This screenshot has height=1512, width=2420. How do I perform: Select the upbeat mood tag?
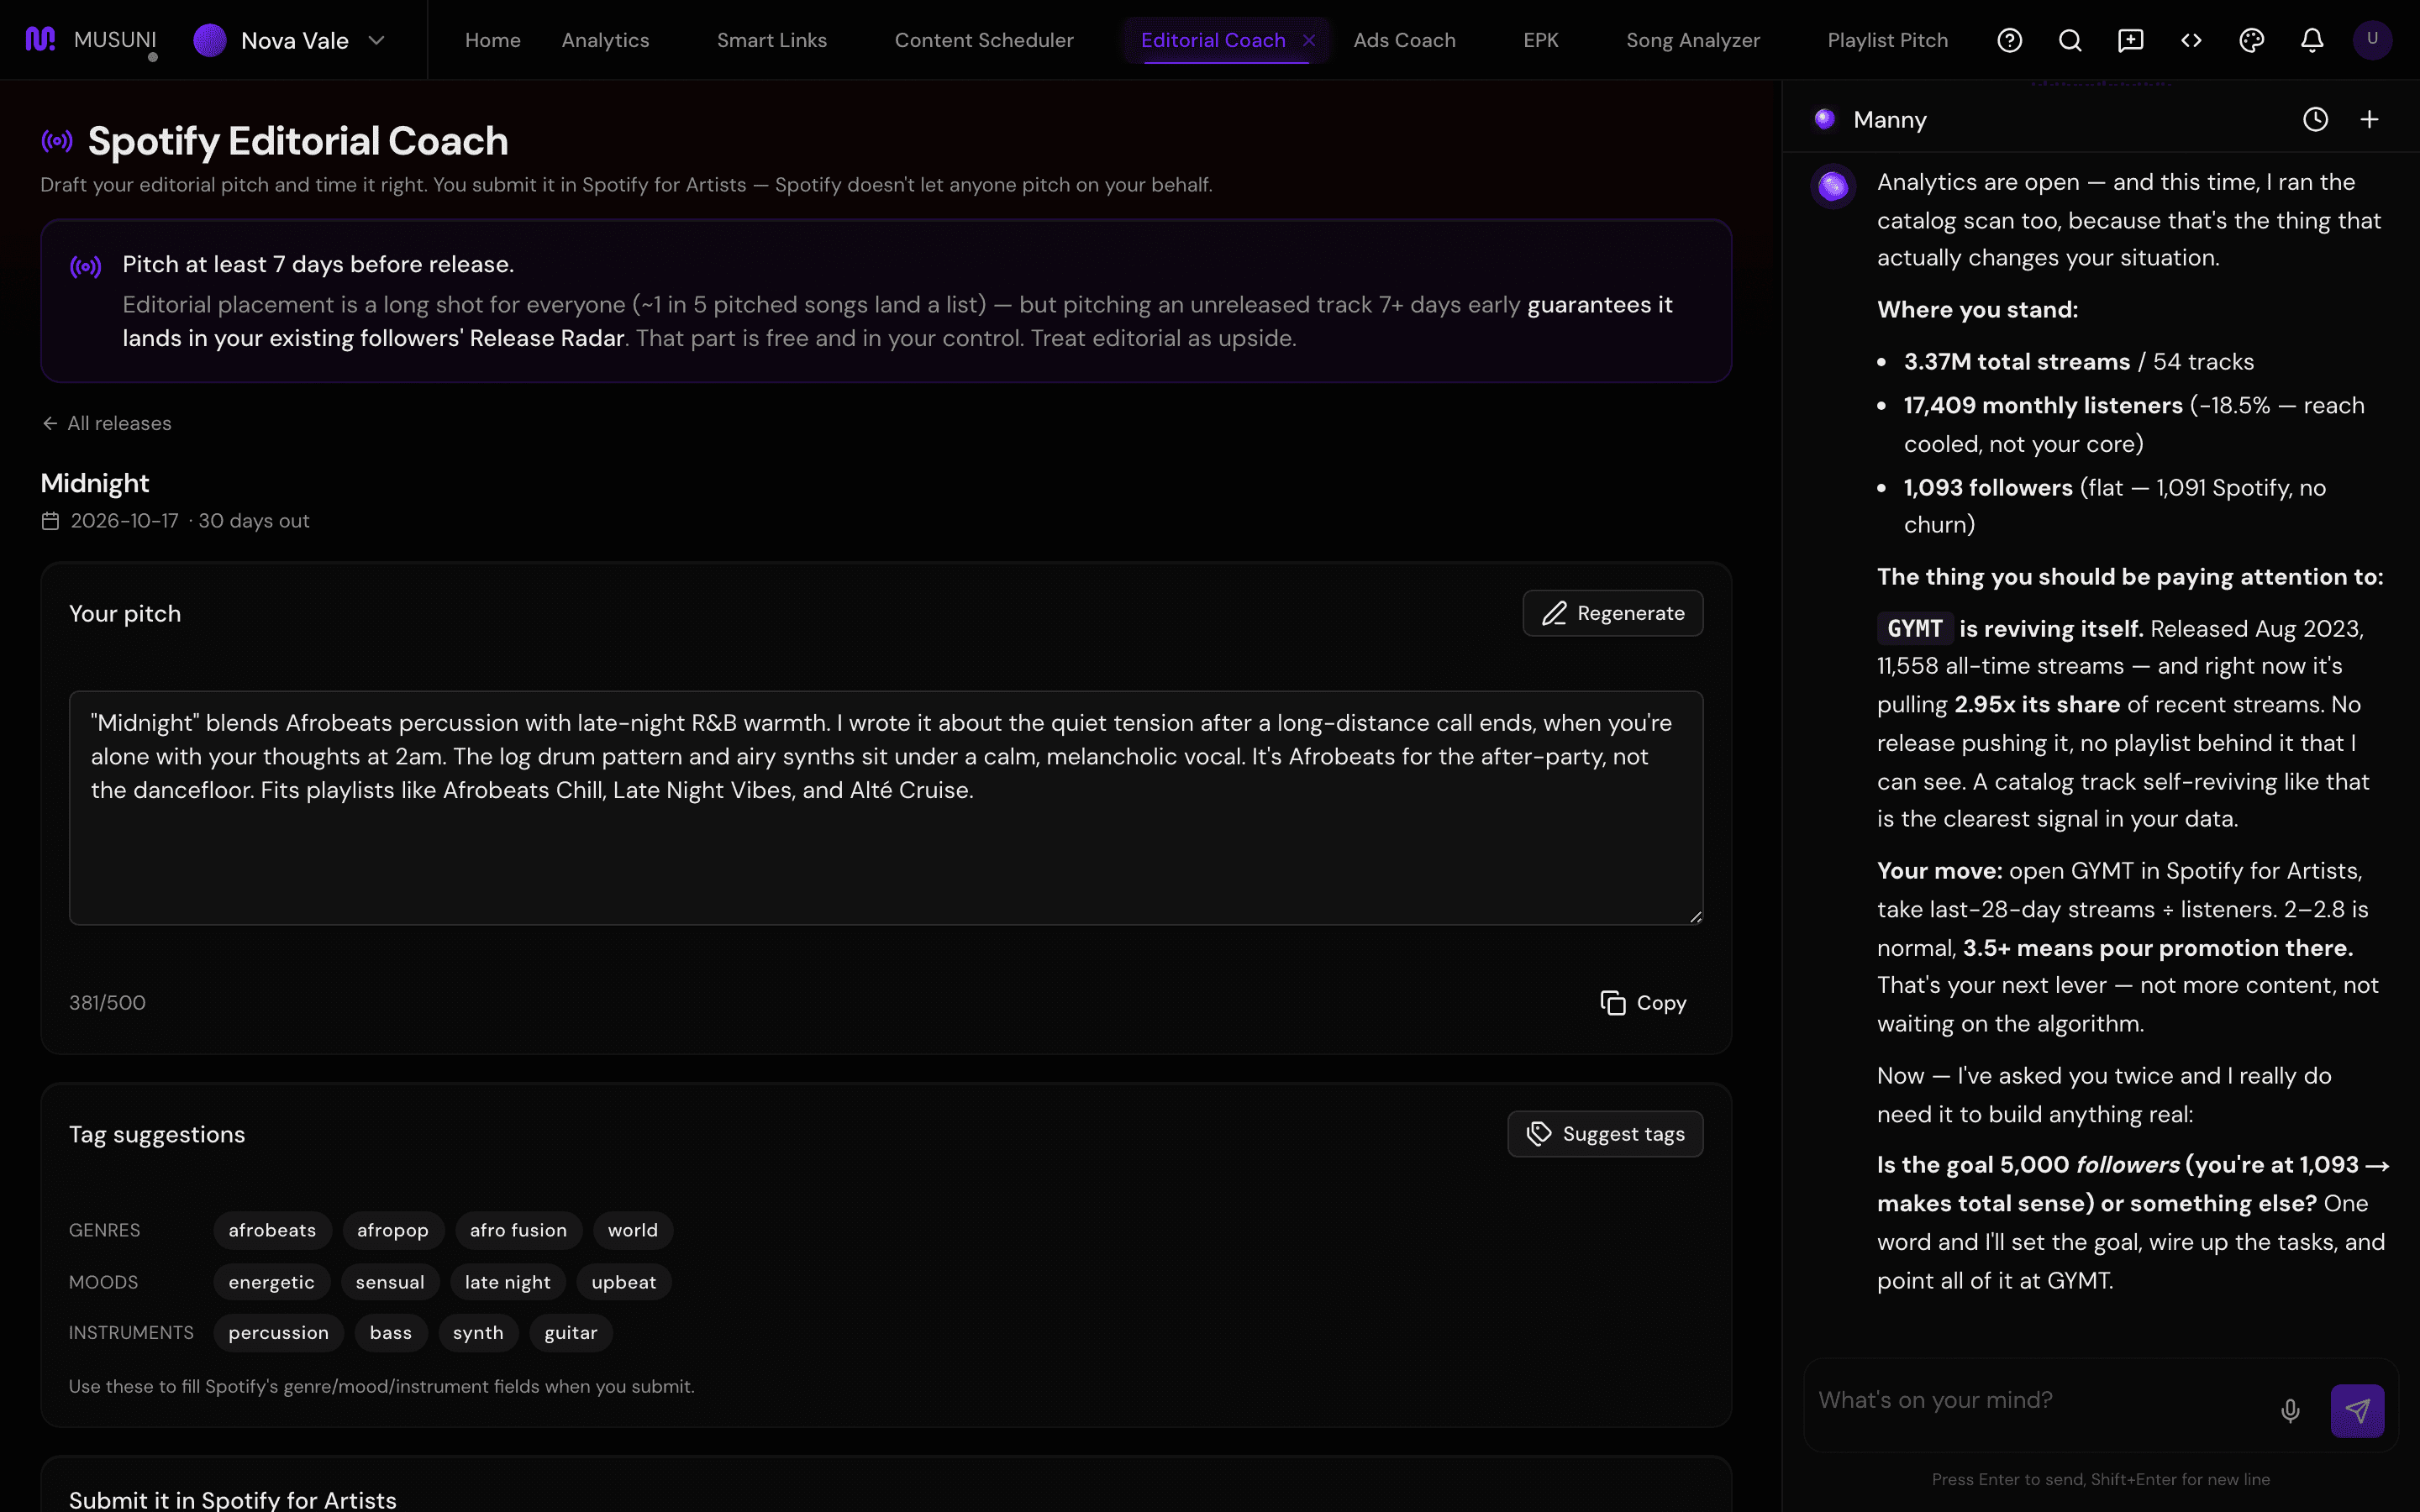624,1282
